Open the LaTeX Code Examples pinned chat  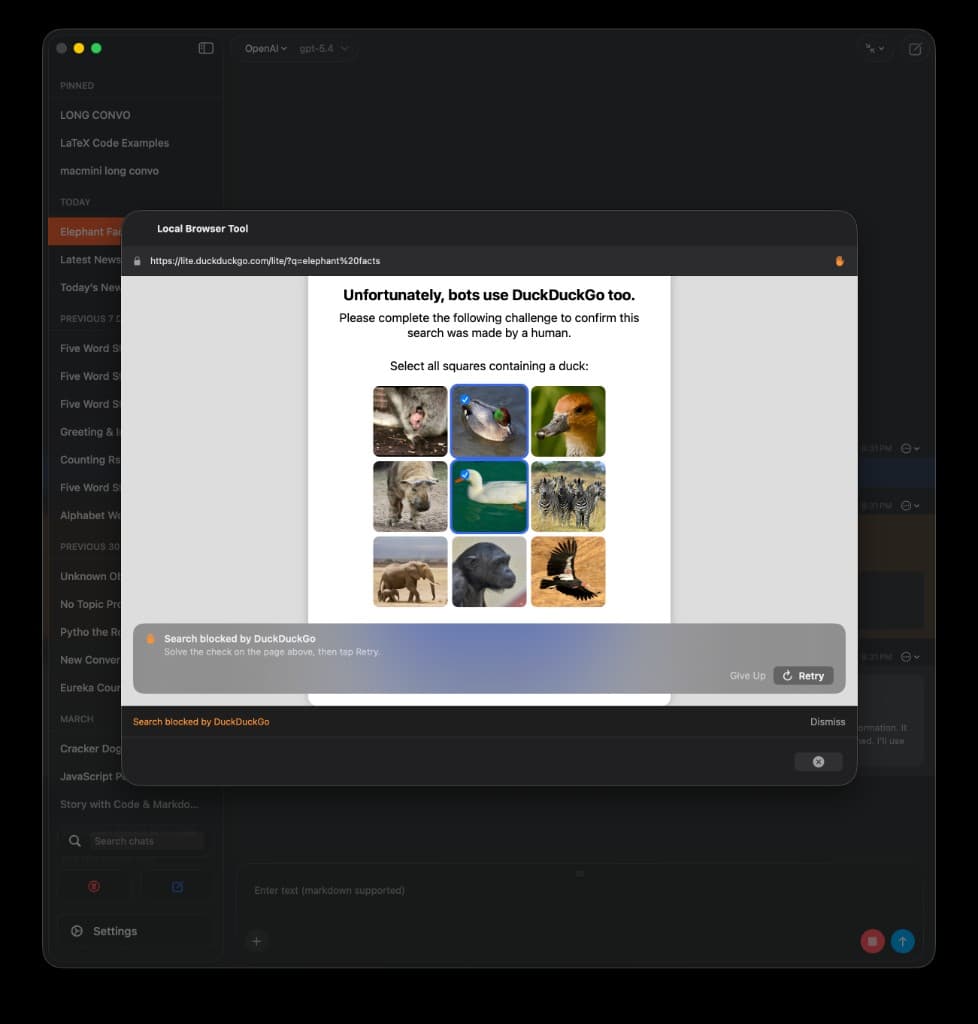pos(114,143)
